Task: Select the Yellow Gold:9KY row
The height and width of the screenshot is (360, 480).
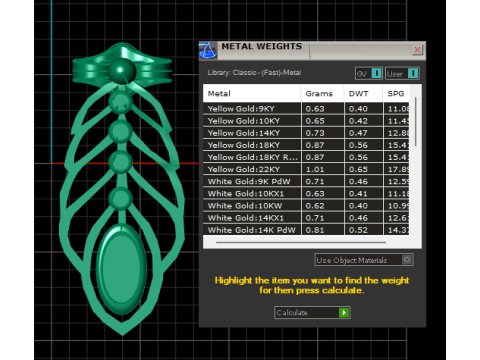Action: pos(306,109)
